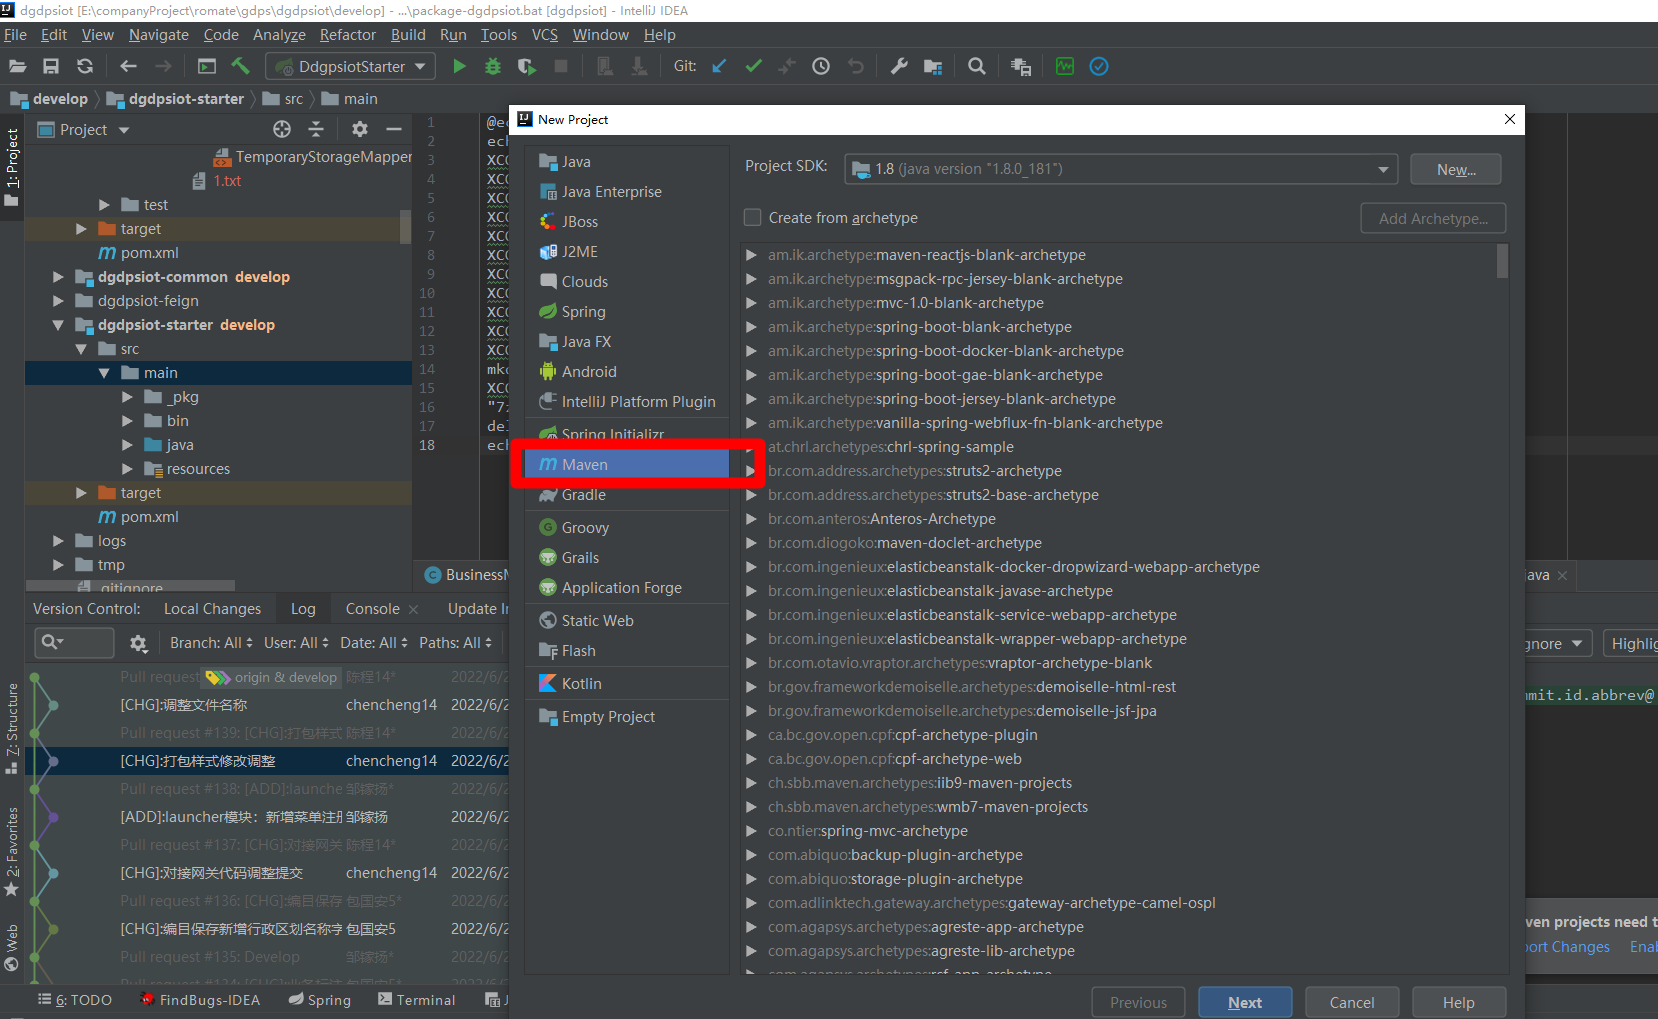The image size is (1658, 1019).
Task: Expand spring-boot-blank-archetype entry
Action: point(751,327)
